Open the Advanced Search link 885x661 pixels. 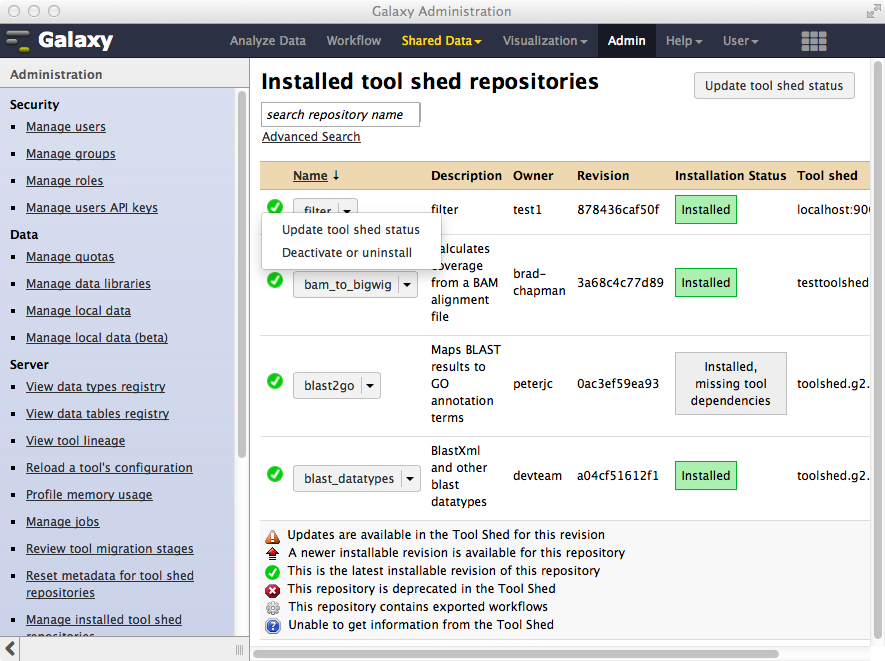311,137
